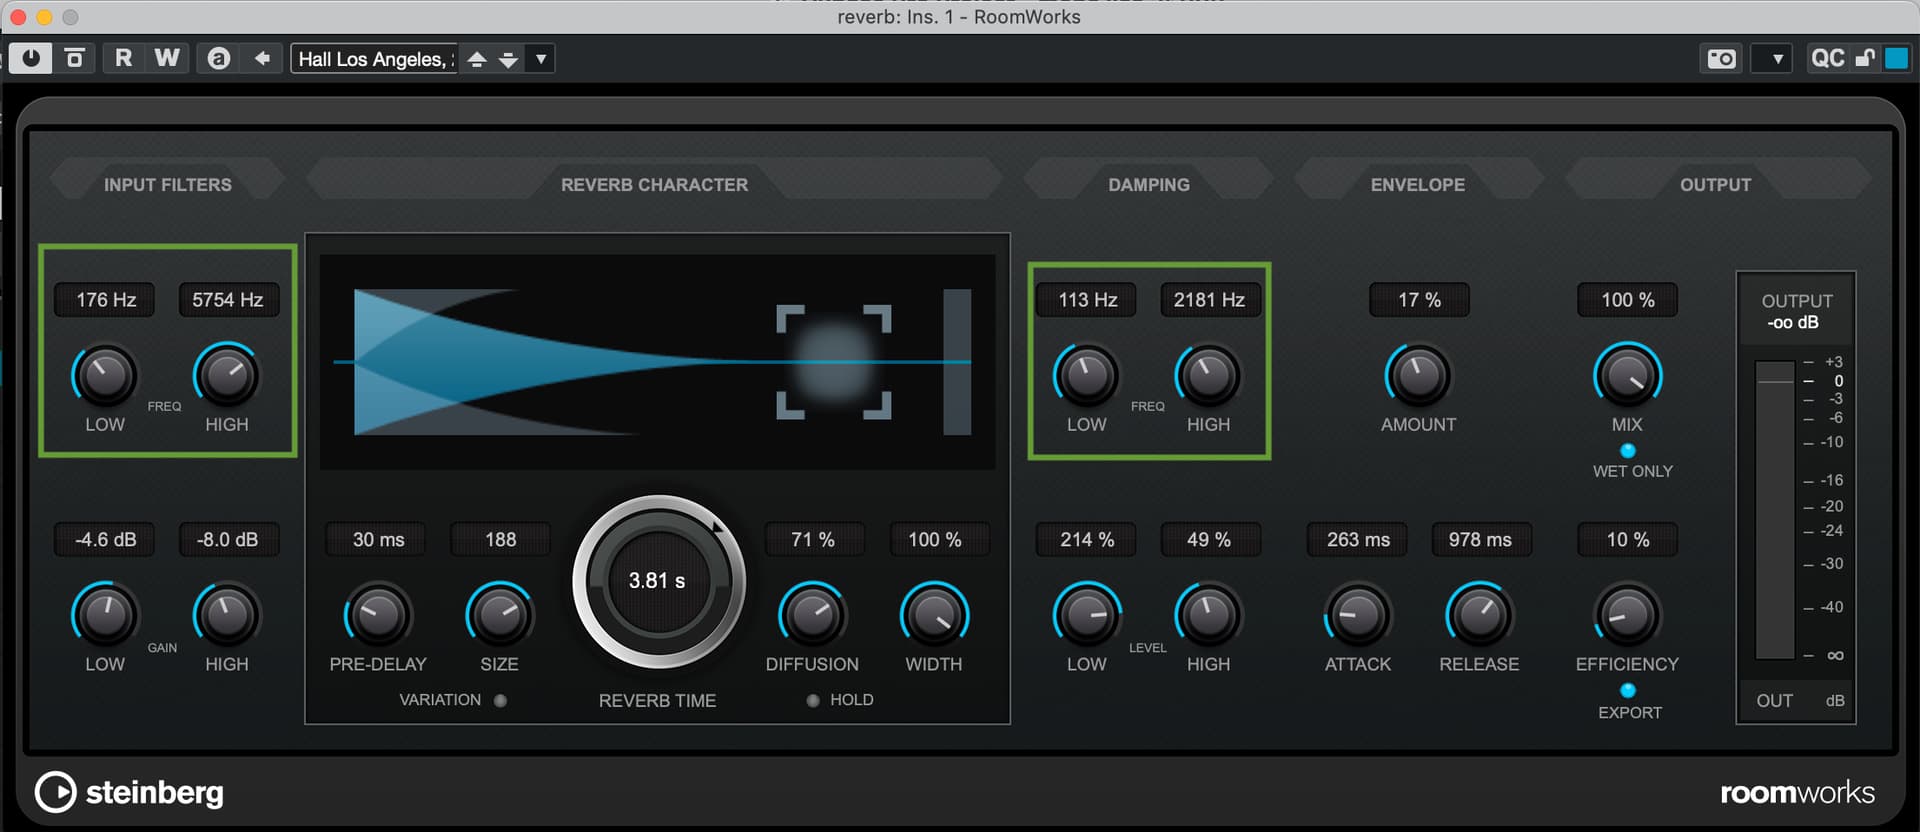
Task: Toggle the Wet Only indicator
Action: 1627,450
